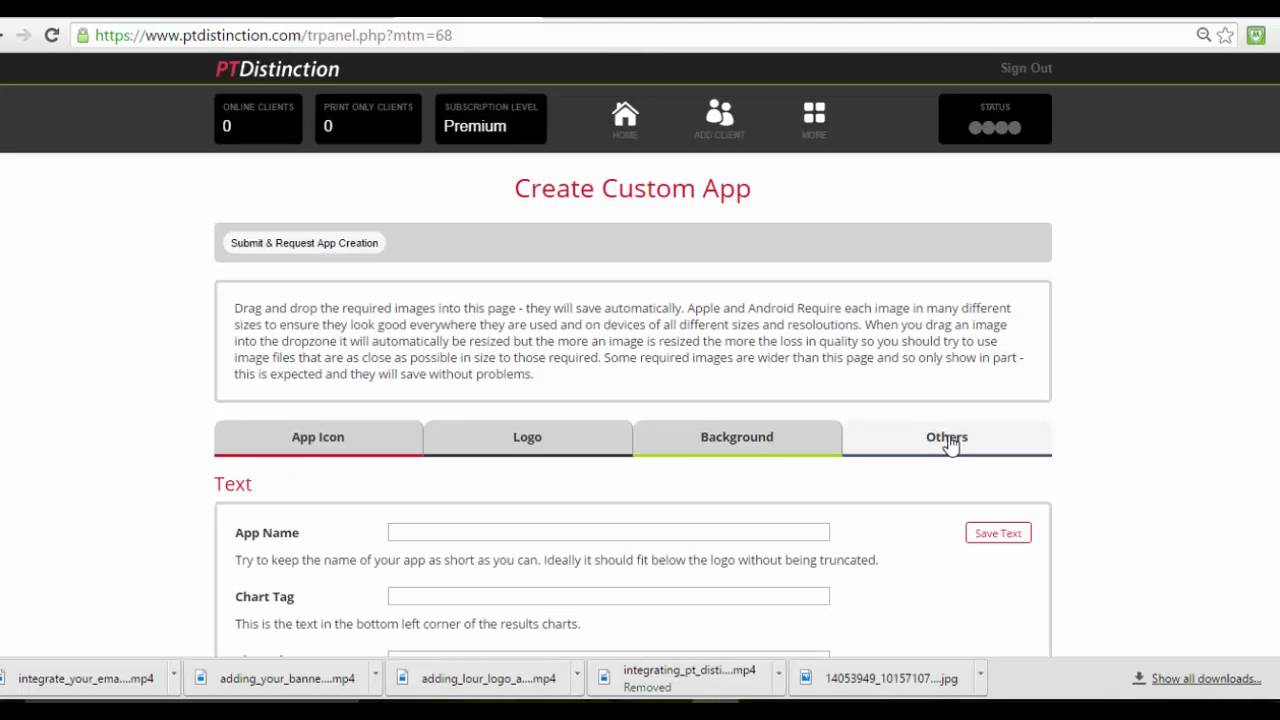The width and height of the screenshot is (1280, 720).
Task: Open Show all downloads link
Action: tap(1206, 678)
